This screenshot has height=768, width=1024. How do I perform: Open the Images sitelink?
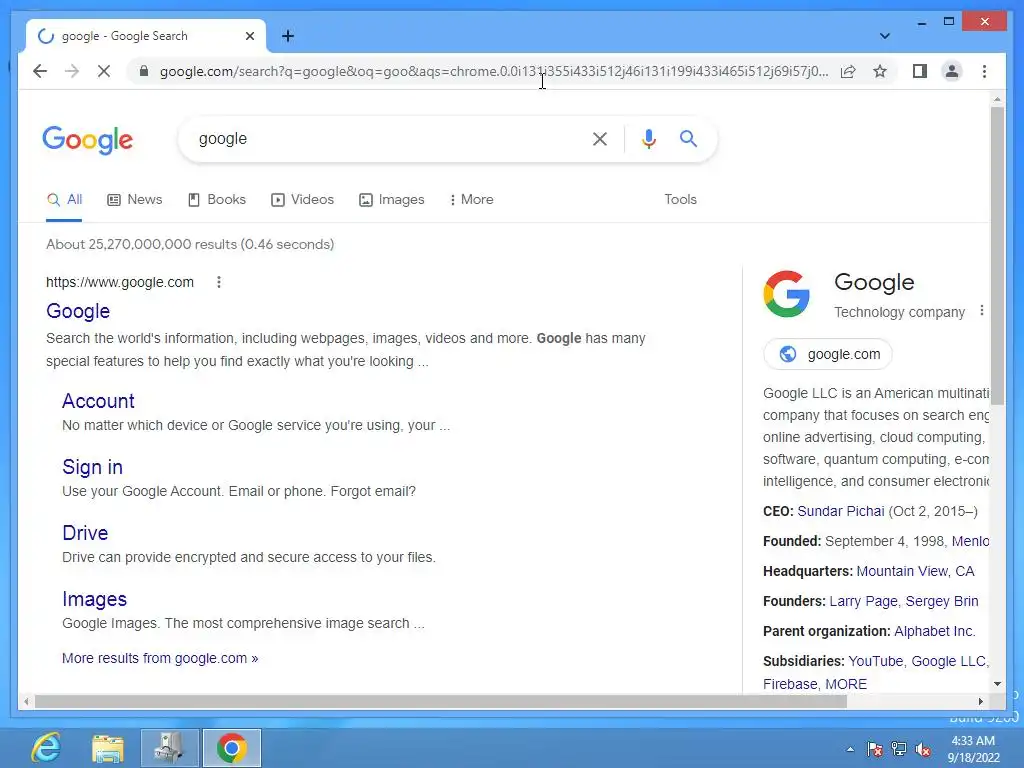click(94, 599)
